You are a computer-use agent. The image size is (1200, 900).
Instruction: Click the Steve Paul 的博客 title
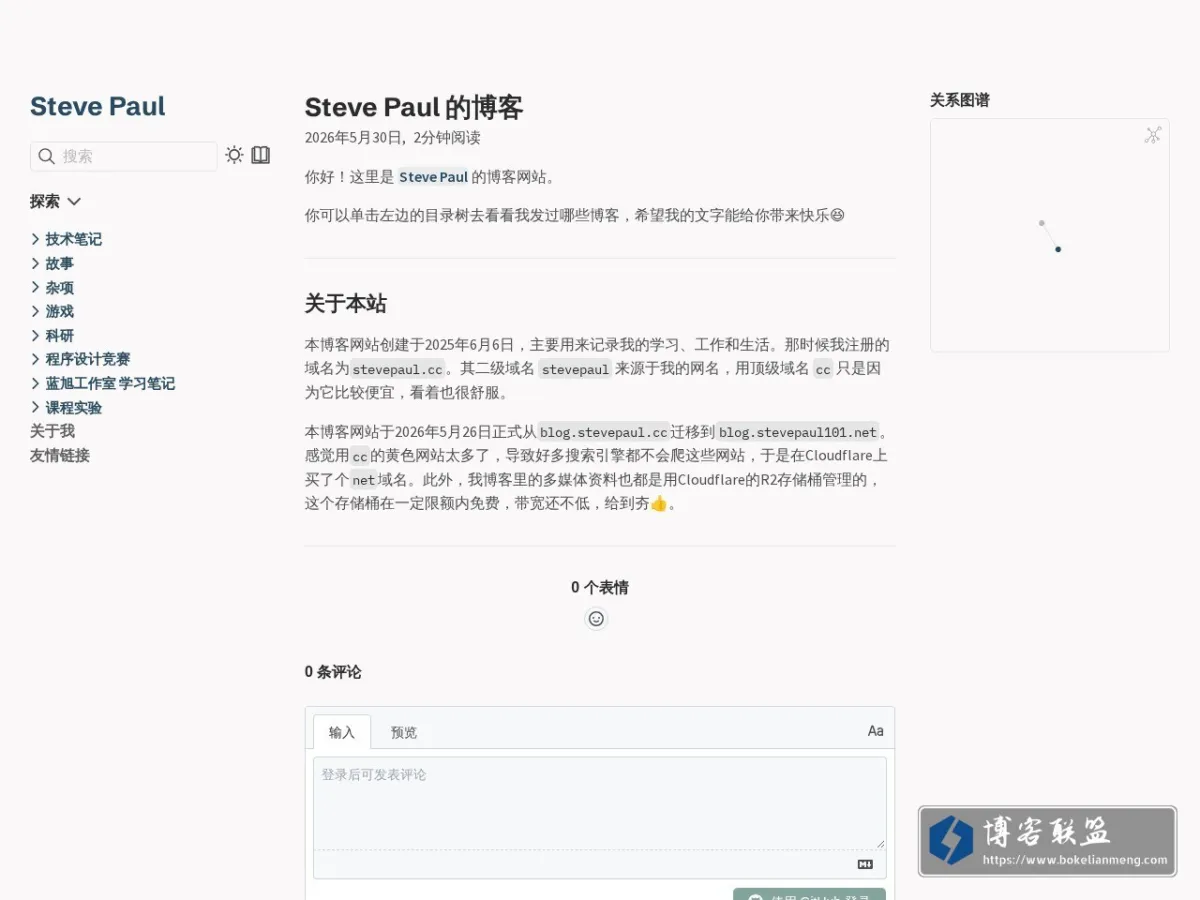click(x=414, y=107)
